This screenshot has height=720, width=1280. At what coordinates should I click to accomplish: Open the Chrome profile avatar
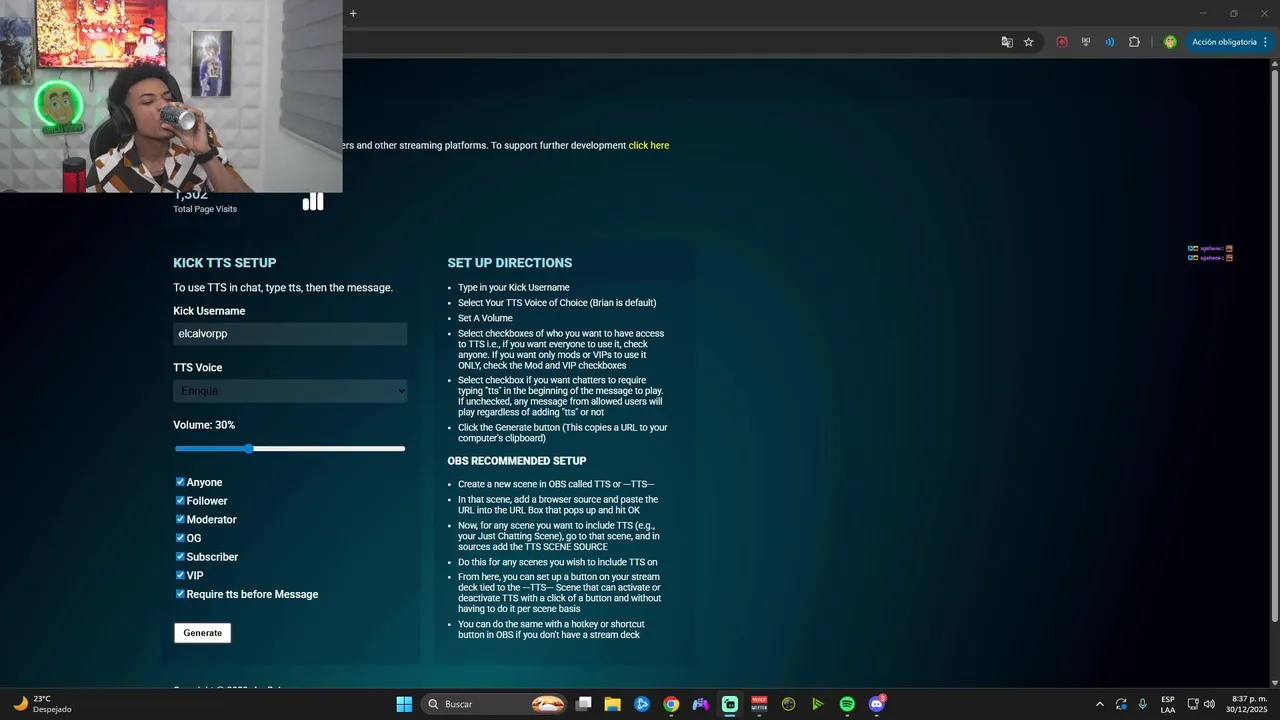[x=1170, y=42]
